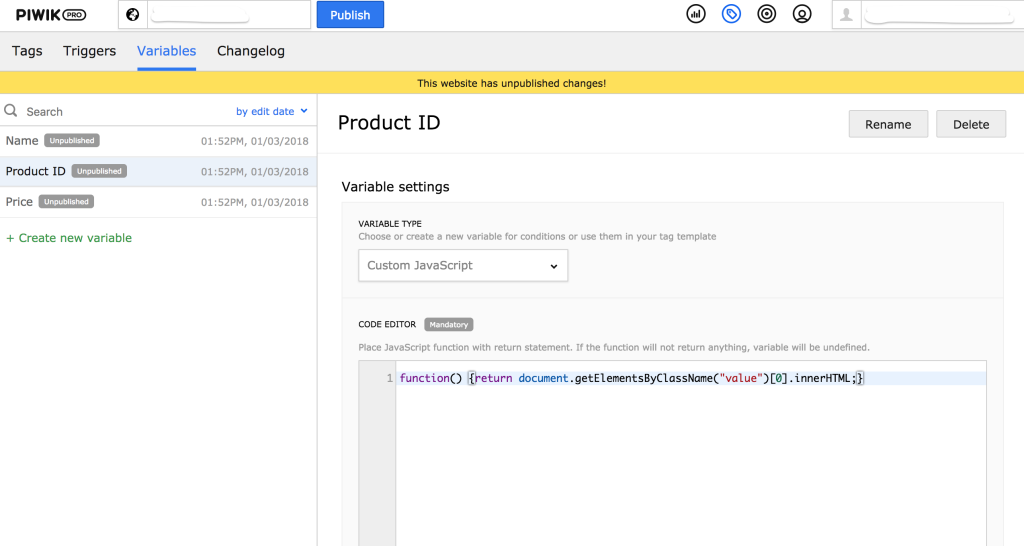Open the audience profile circle icon

coord(802,14)
